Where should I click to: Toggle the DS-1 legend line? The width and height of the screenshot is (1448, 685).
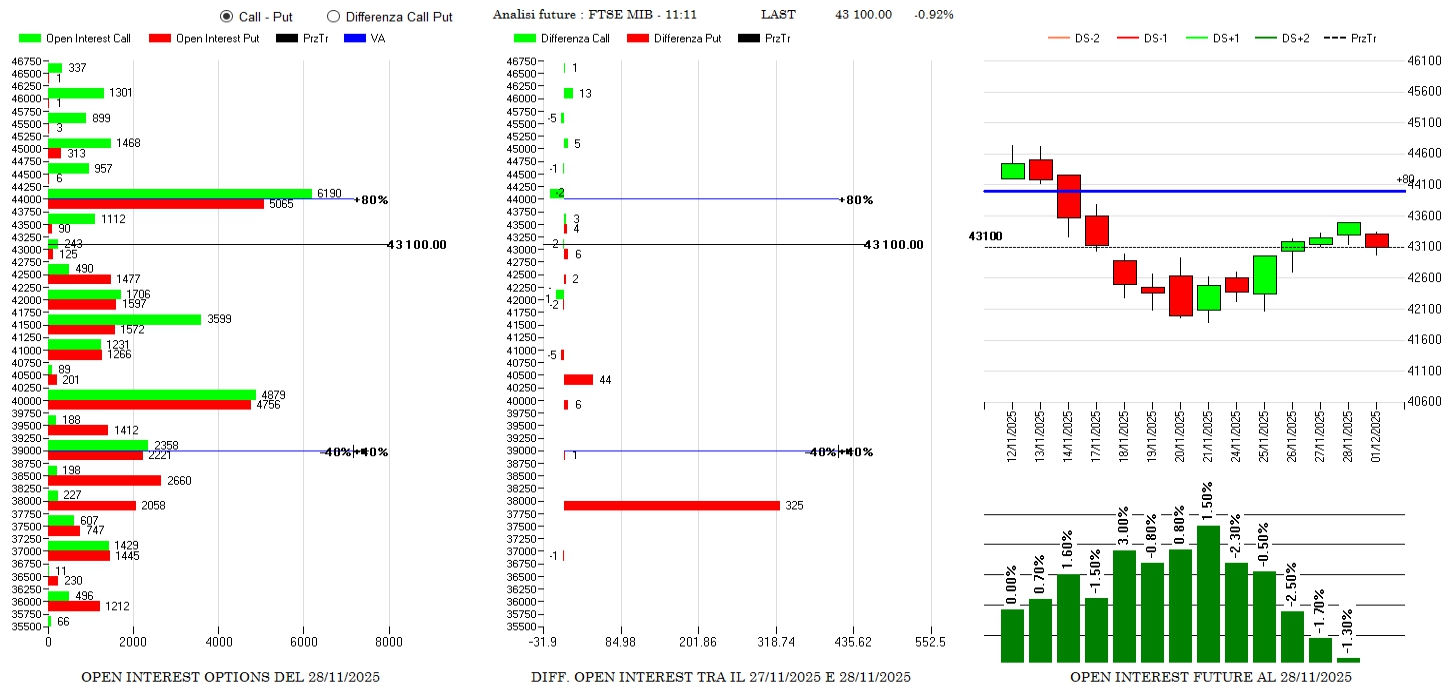point(1129,39)
